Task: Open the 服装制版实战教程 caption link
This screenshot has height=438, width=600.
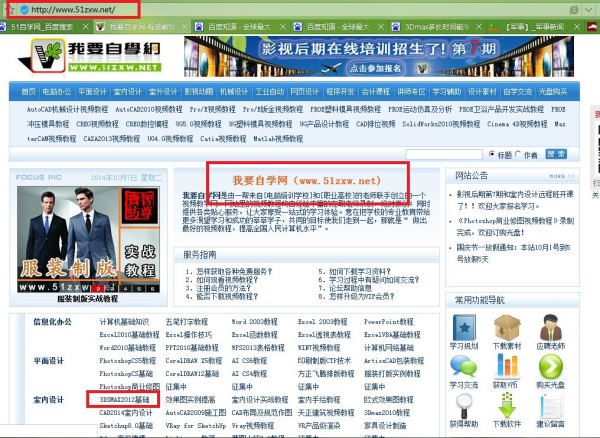Action: coord(88,298)
